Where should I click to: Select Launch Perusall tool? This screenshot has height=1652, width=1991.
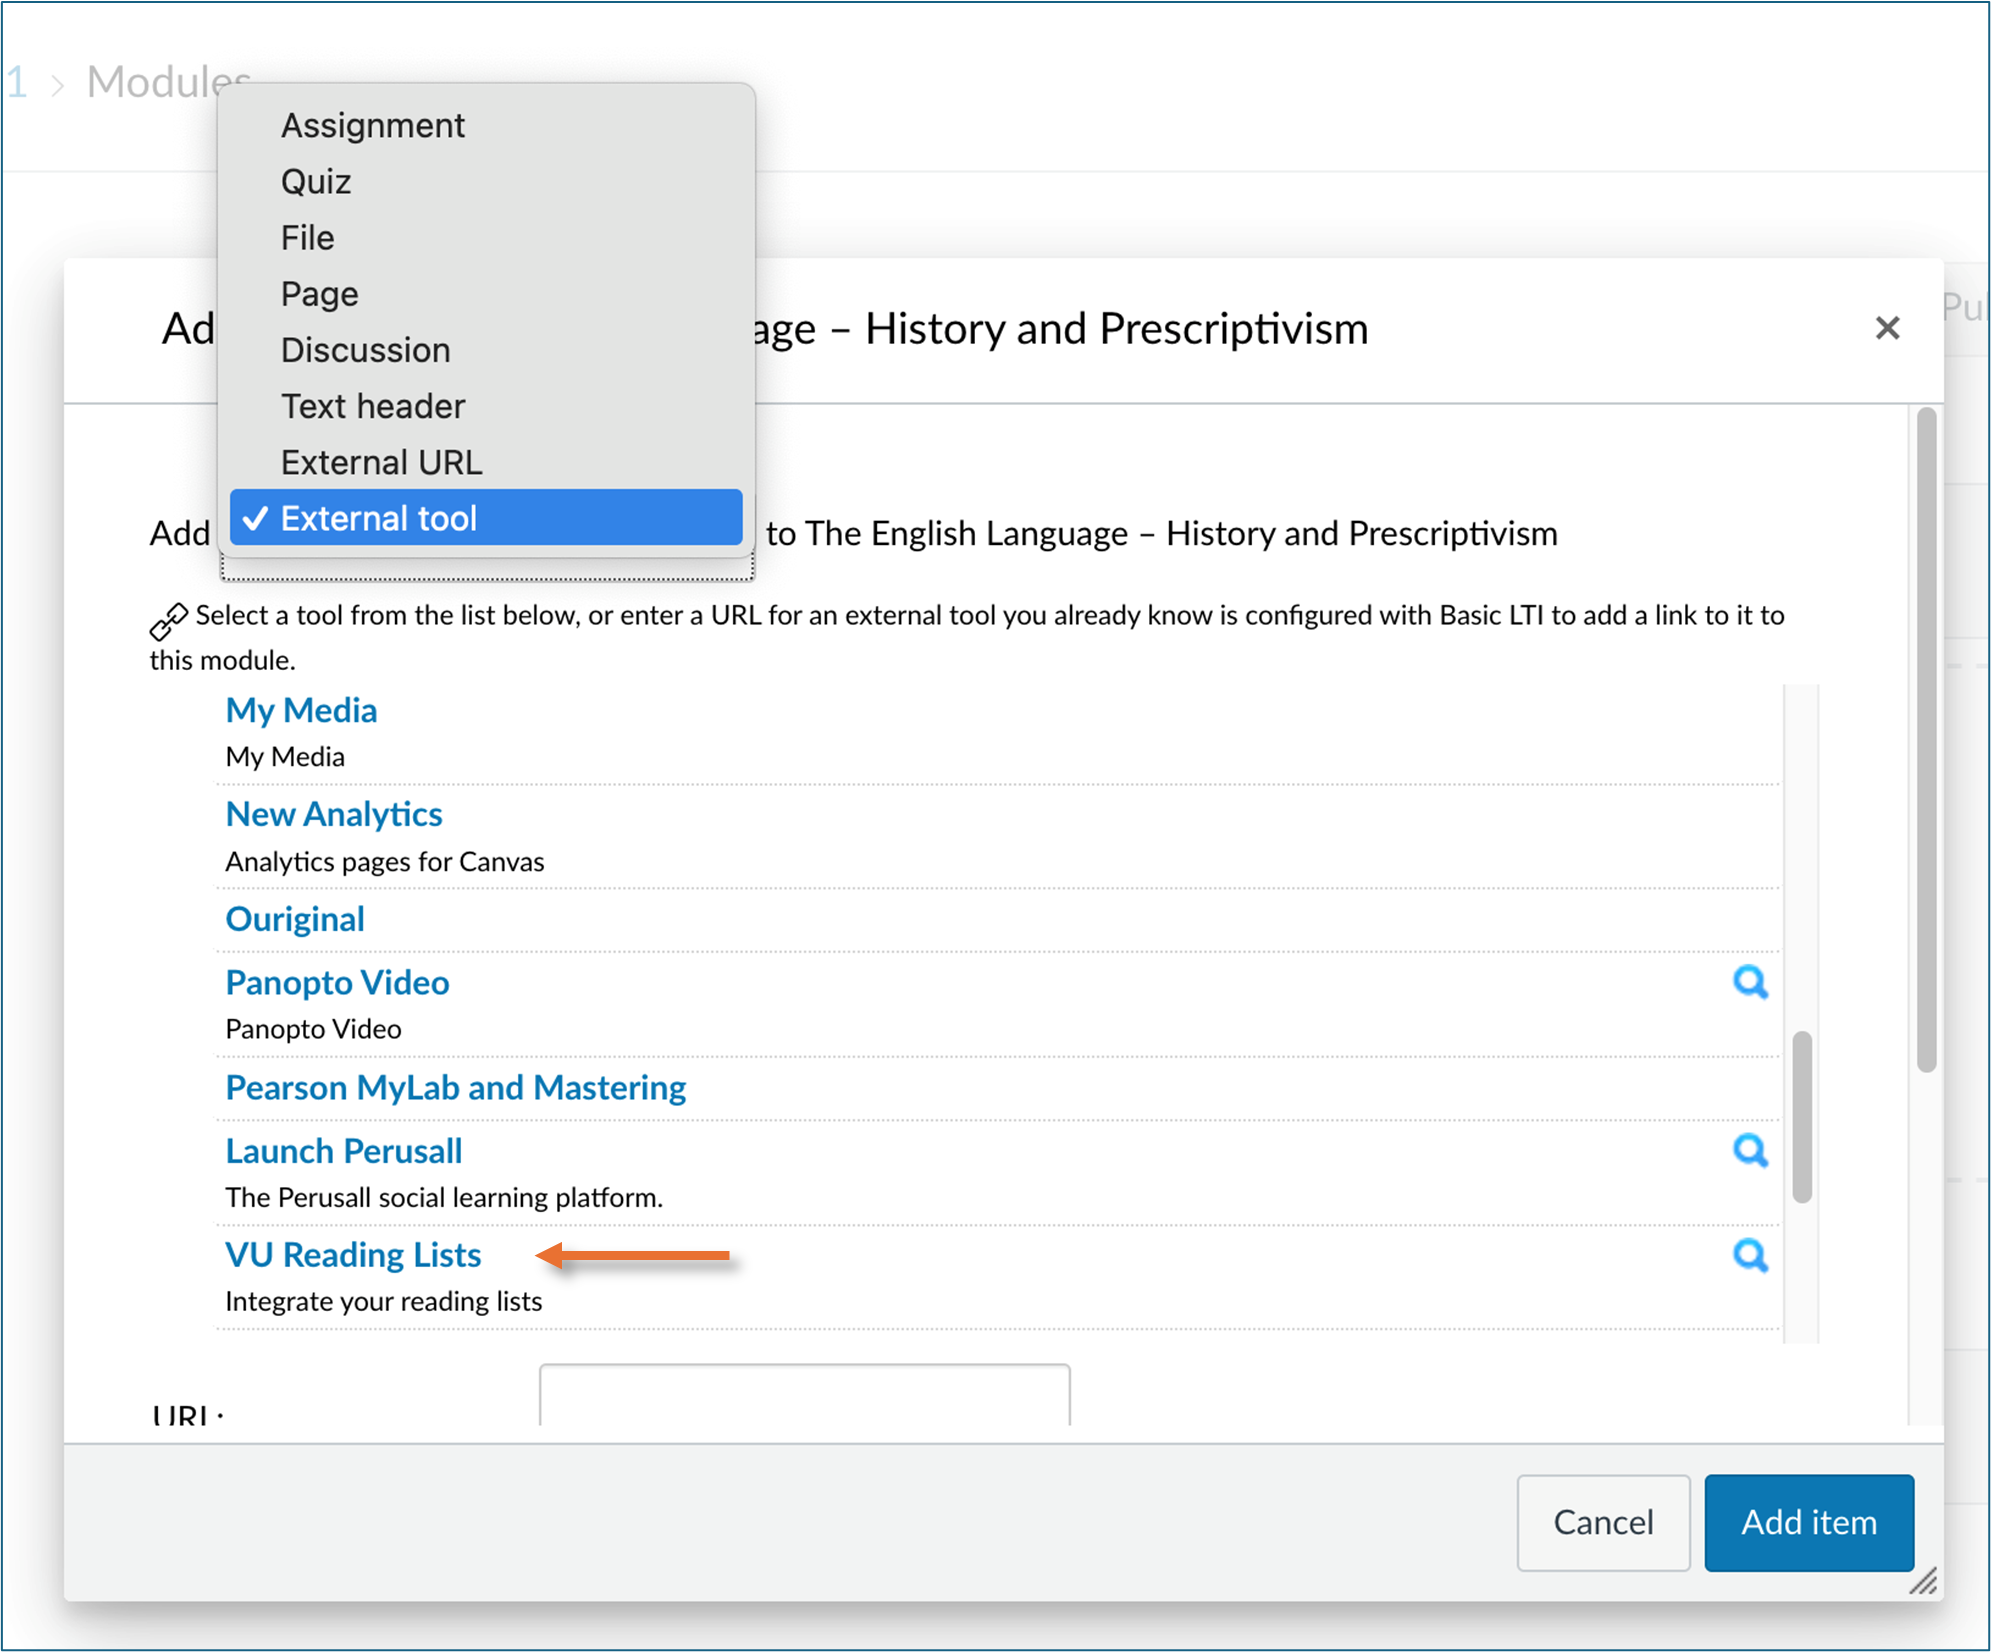tap(344, 1151)
